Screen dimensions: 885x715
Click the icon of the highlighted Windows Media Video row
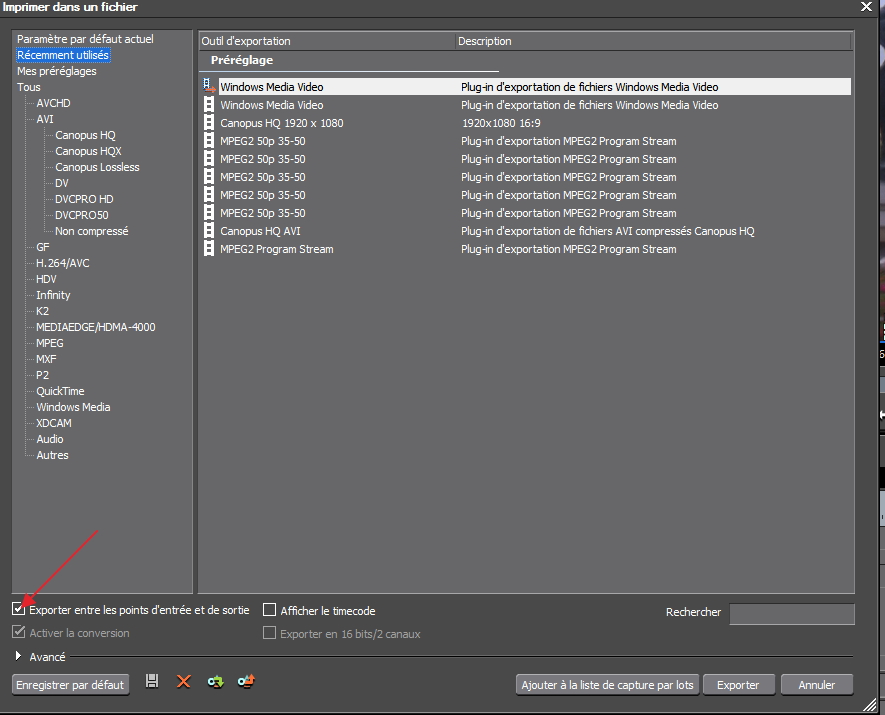(209, 86)
